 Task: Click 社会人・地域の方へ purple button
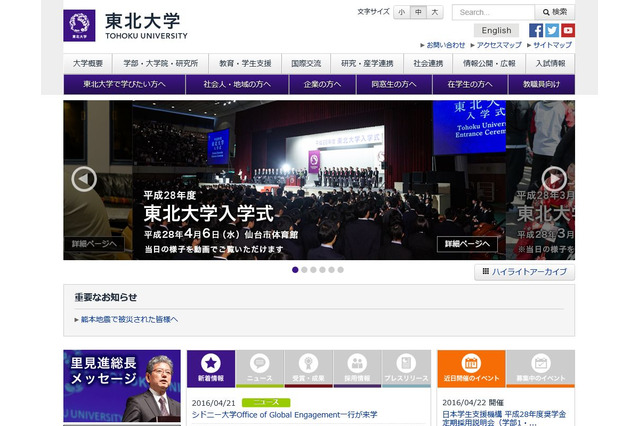237,84
